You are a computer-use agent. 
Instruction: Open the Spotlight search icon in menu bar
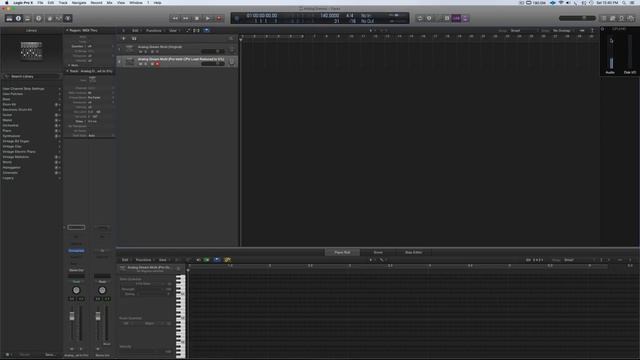[x=624, y=2]
